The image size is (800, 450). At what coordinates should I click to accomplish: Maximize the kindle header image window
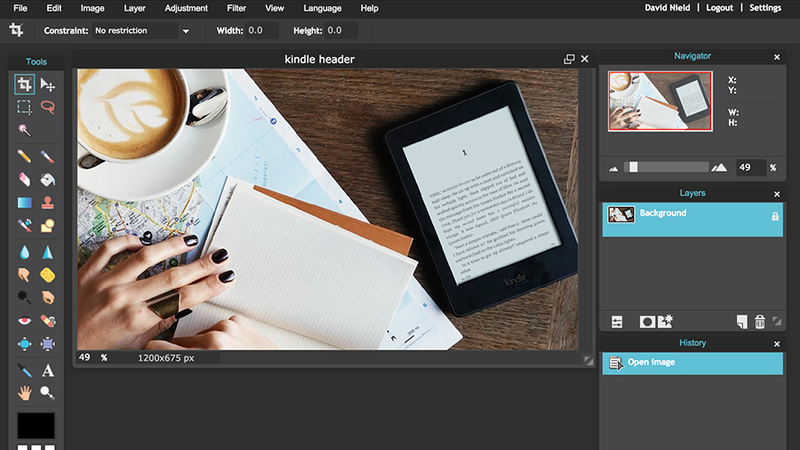pos(569,59)
